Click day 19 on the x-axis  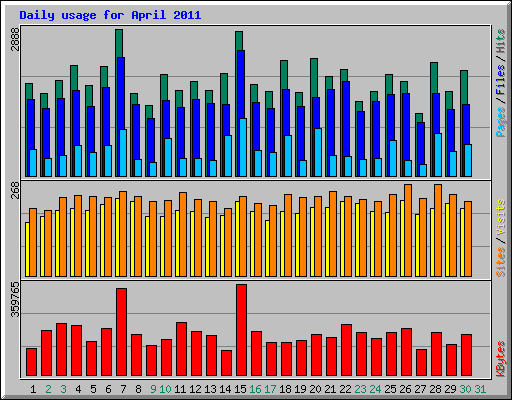click(300, 389)
